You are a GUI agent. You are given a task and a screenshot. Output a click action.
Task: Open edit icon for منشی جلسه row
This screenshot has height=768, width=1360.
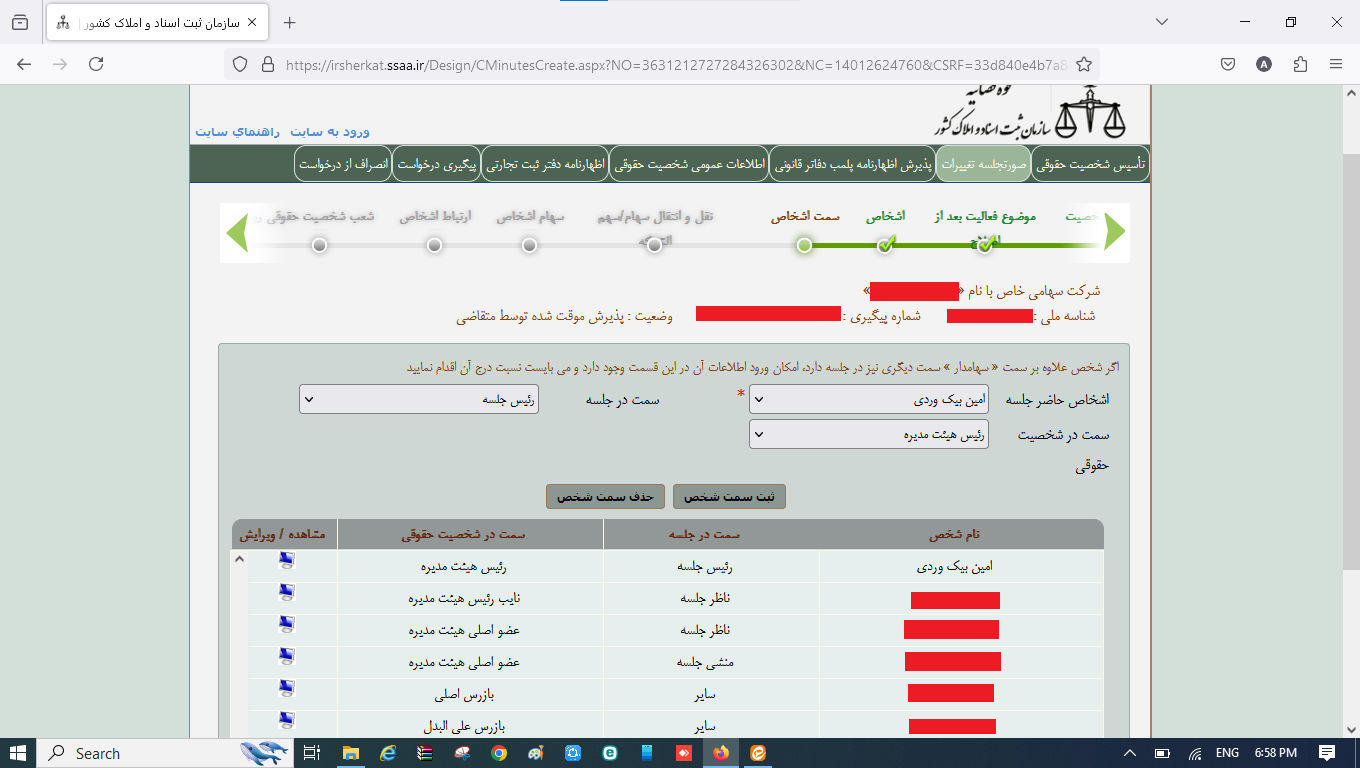[286, 656]
